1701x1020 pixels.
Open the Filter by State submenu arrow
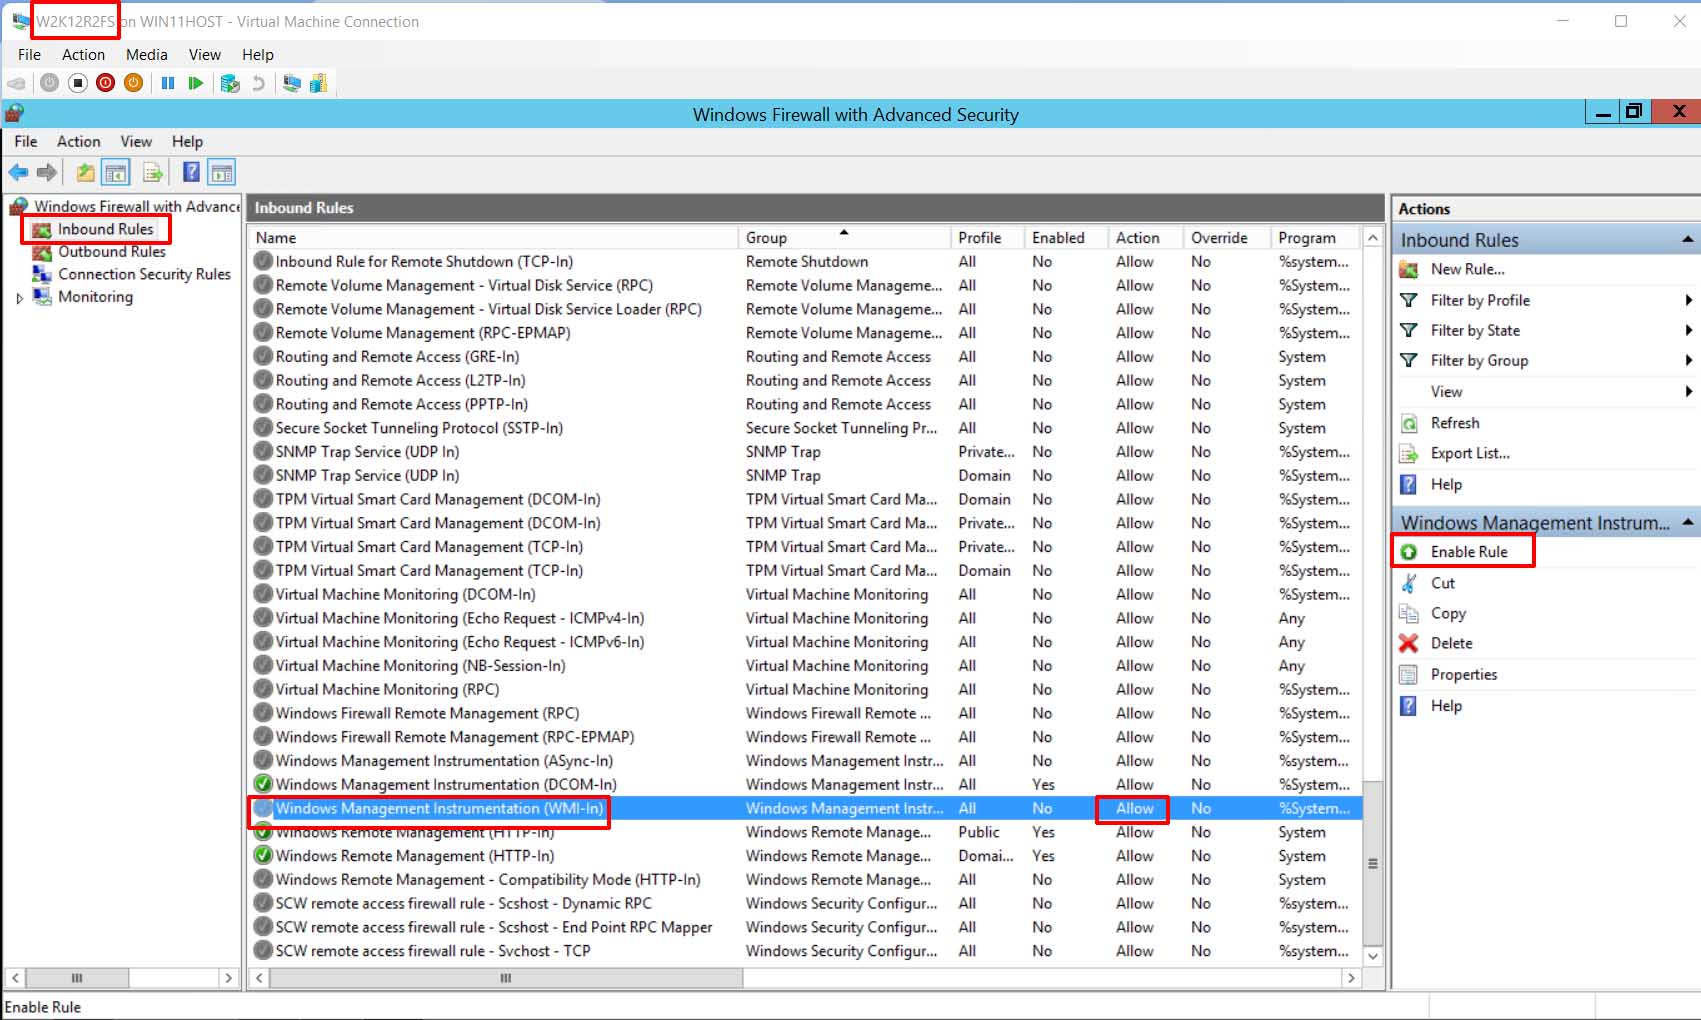pyautogui.click(x=1688, y=330)
